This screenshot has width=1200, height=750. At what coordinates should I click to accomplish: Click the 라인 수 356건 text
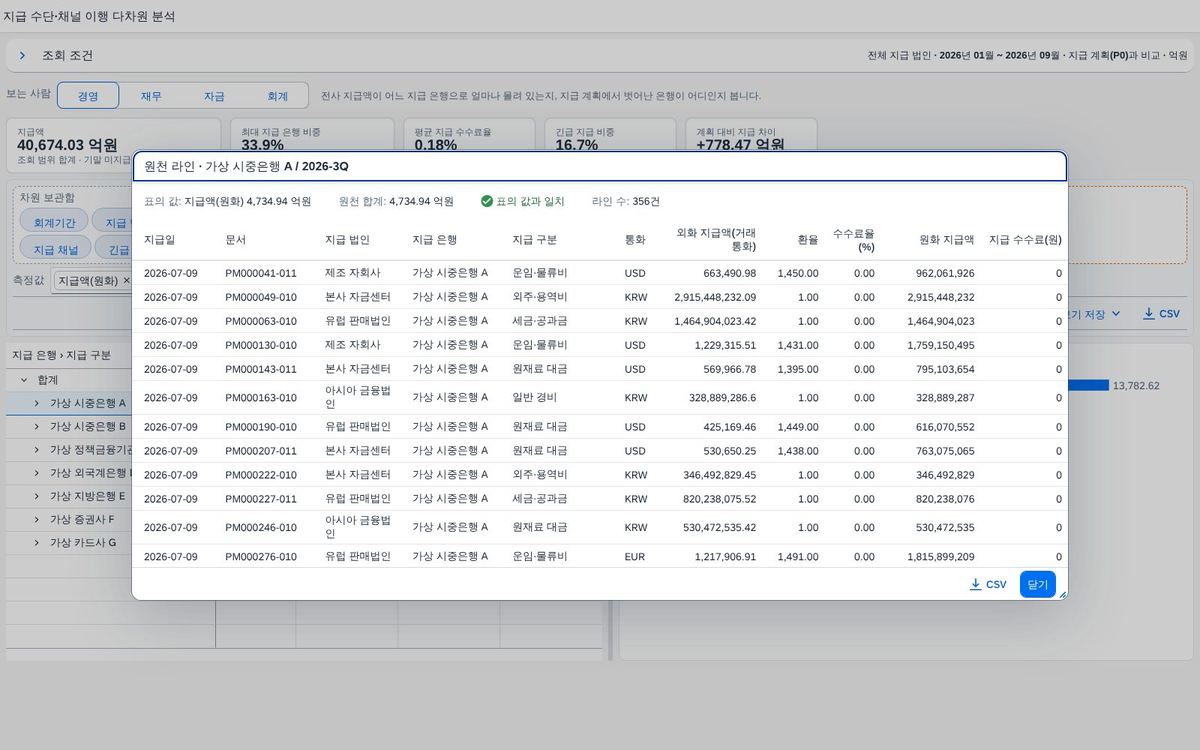[x=626, y=201]
